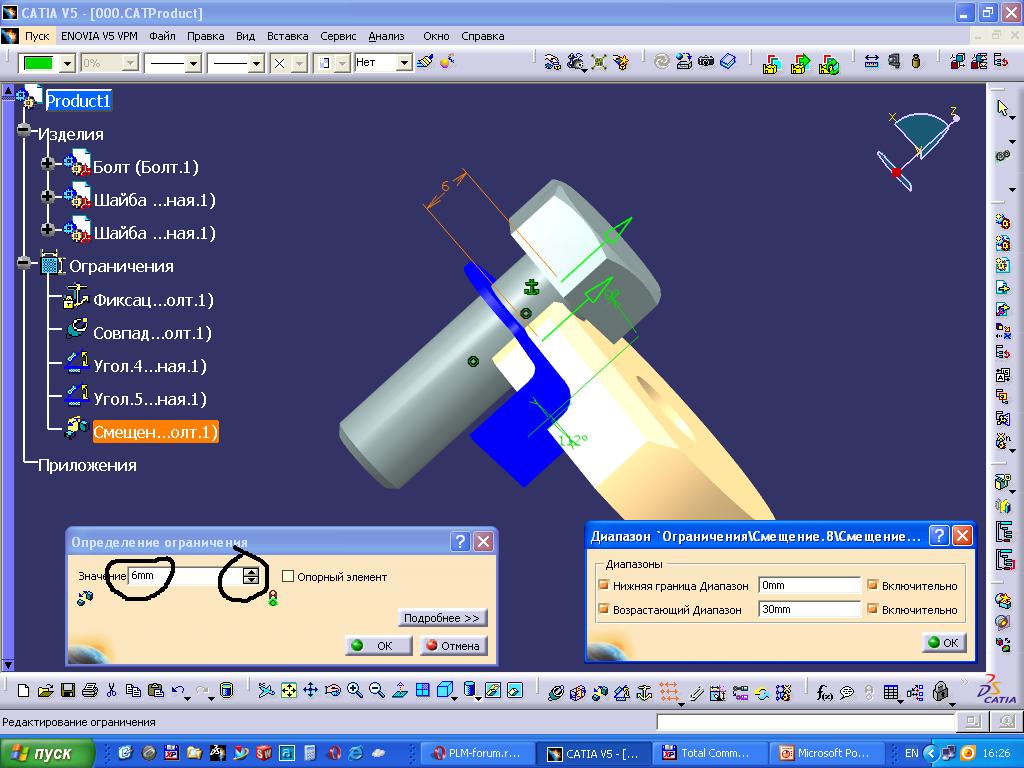Image resolution: width=1024 pixels, height=768 pixels.
Task: Click the New document icon
Action: pos(24,690)
